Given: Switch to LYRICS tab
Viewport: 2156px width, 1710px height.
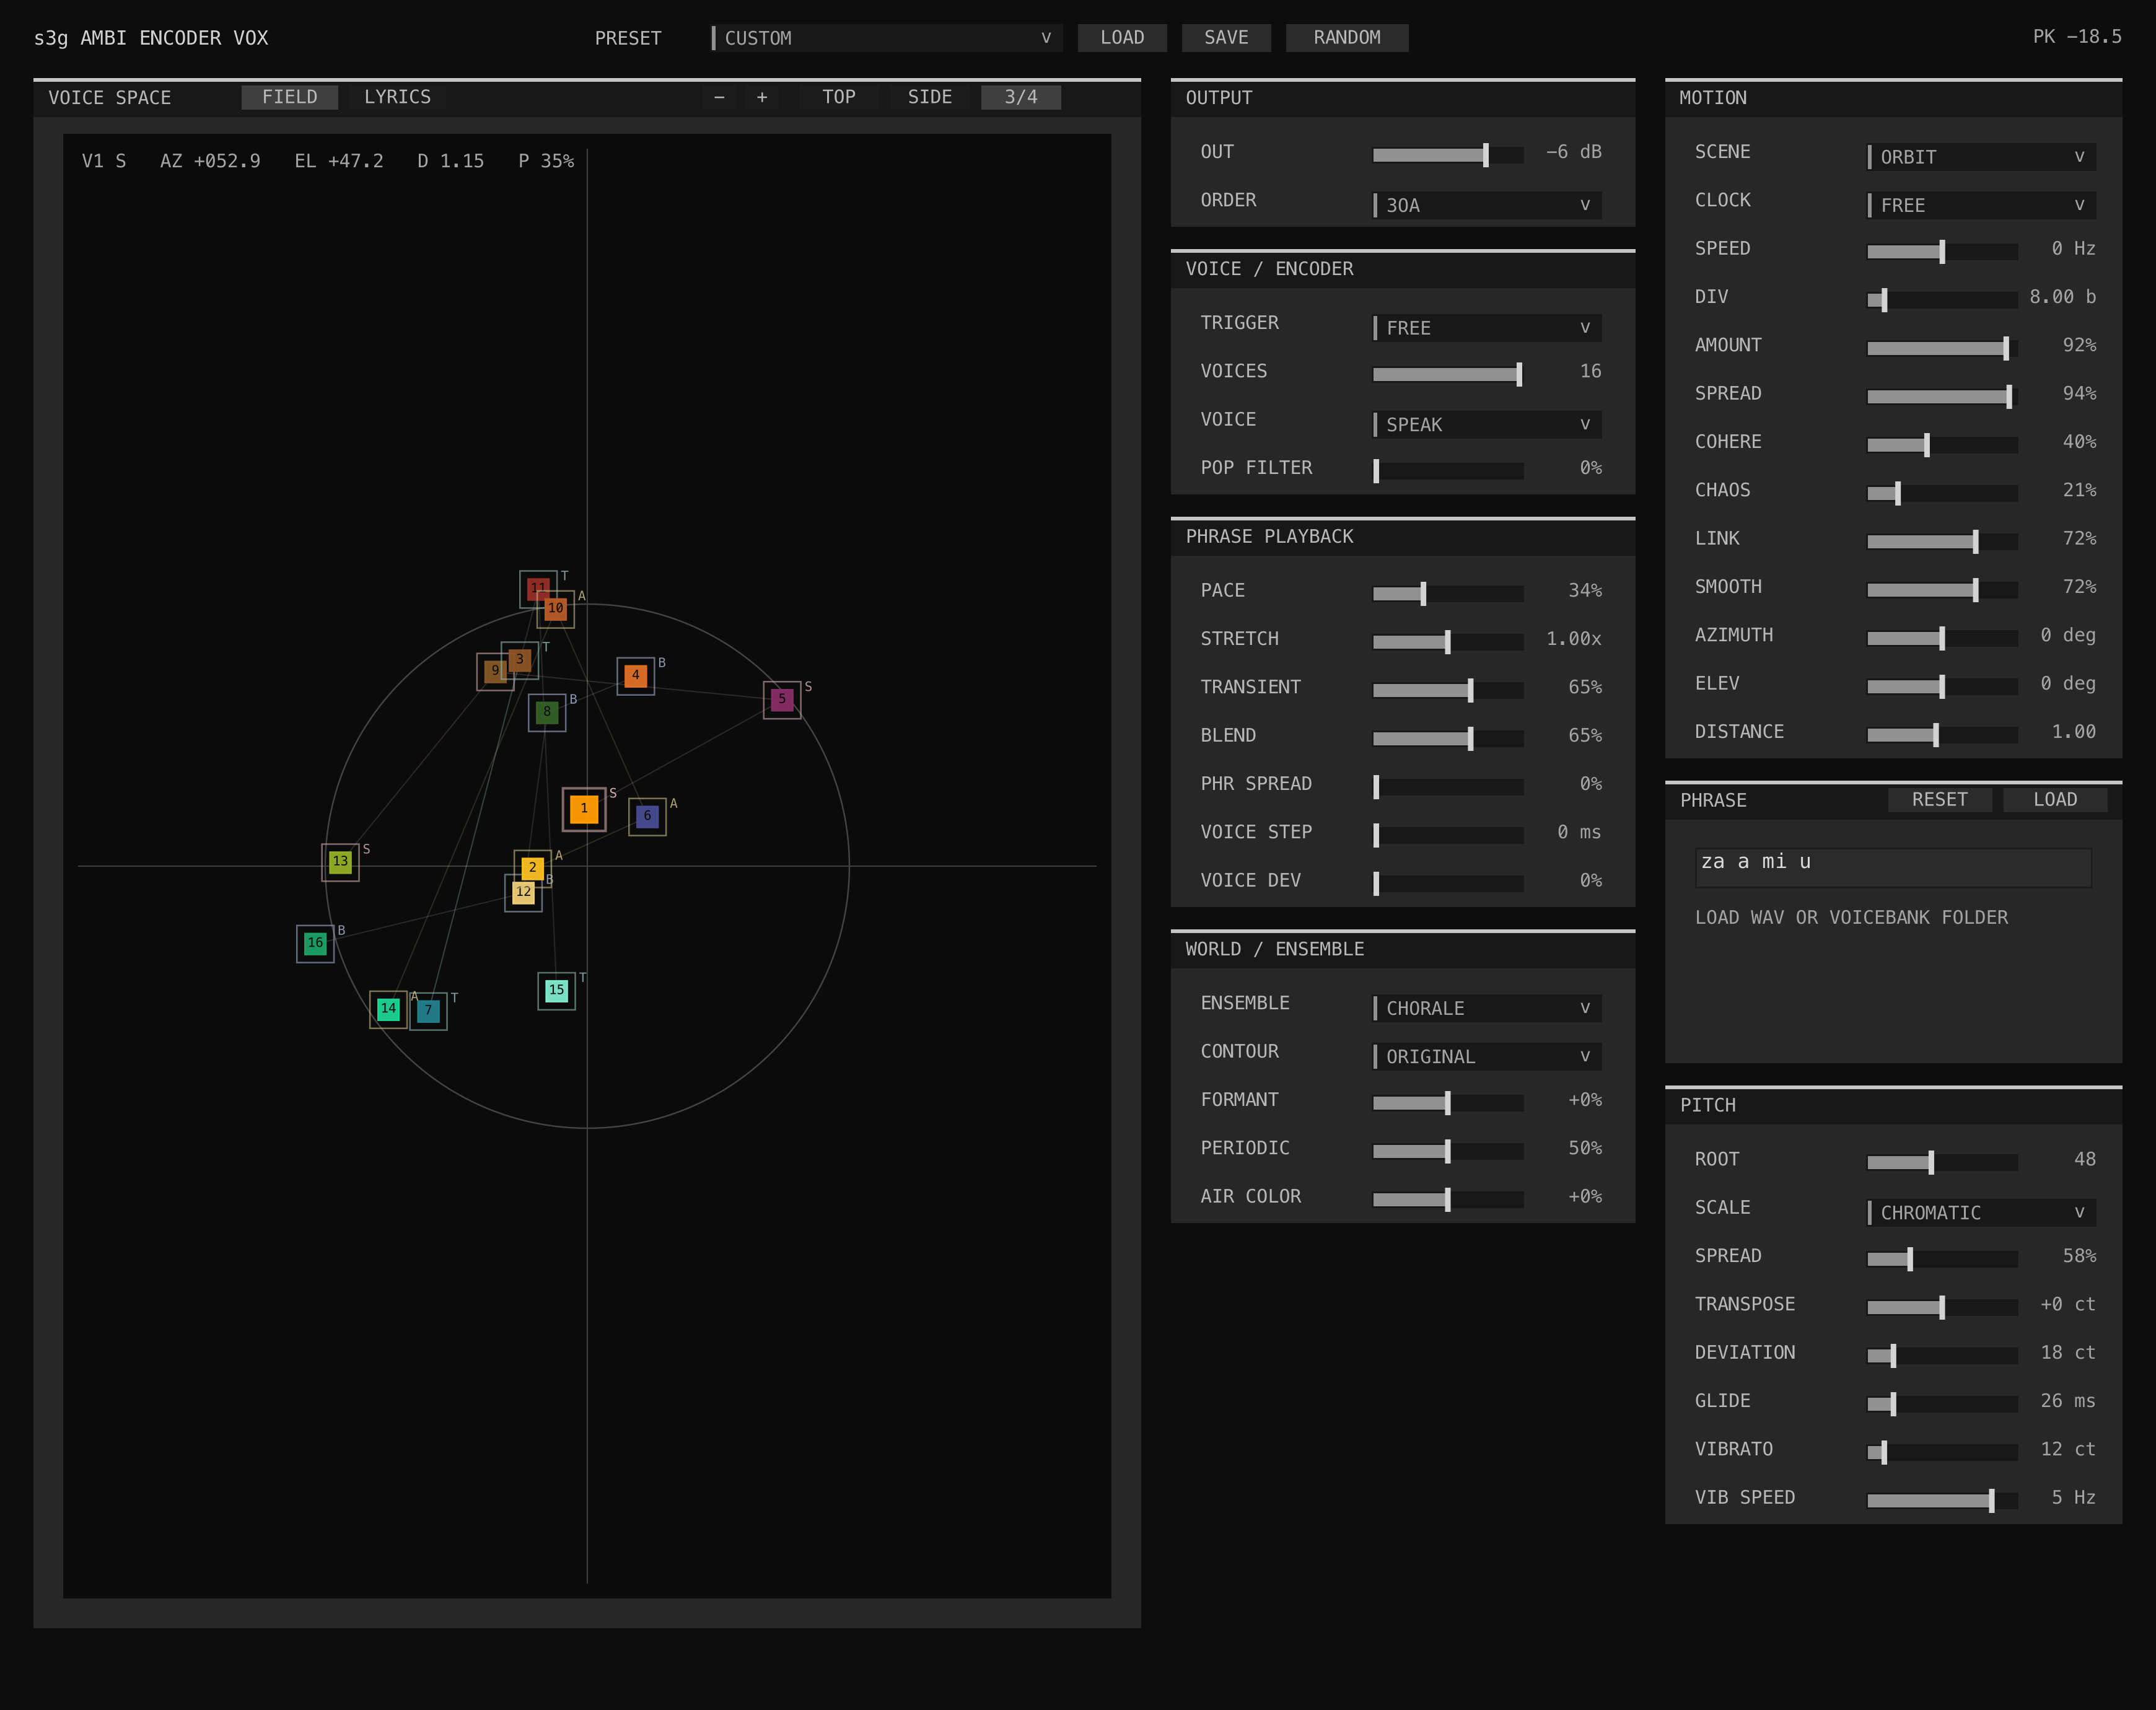Looking at the screenshot, I should click(x=397, y=97).
